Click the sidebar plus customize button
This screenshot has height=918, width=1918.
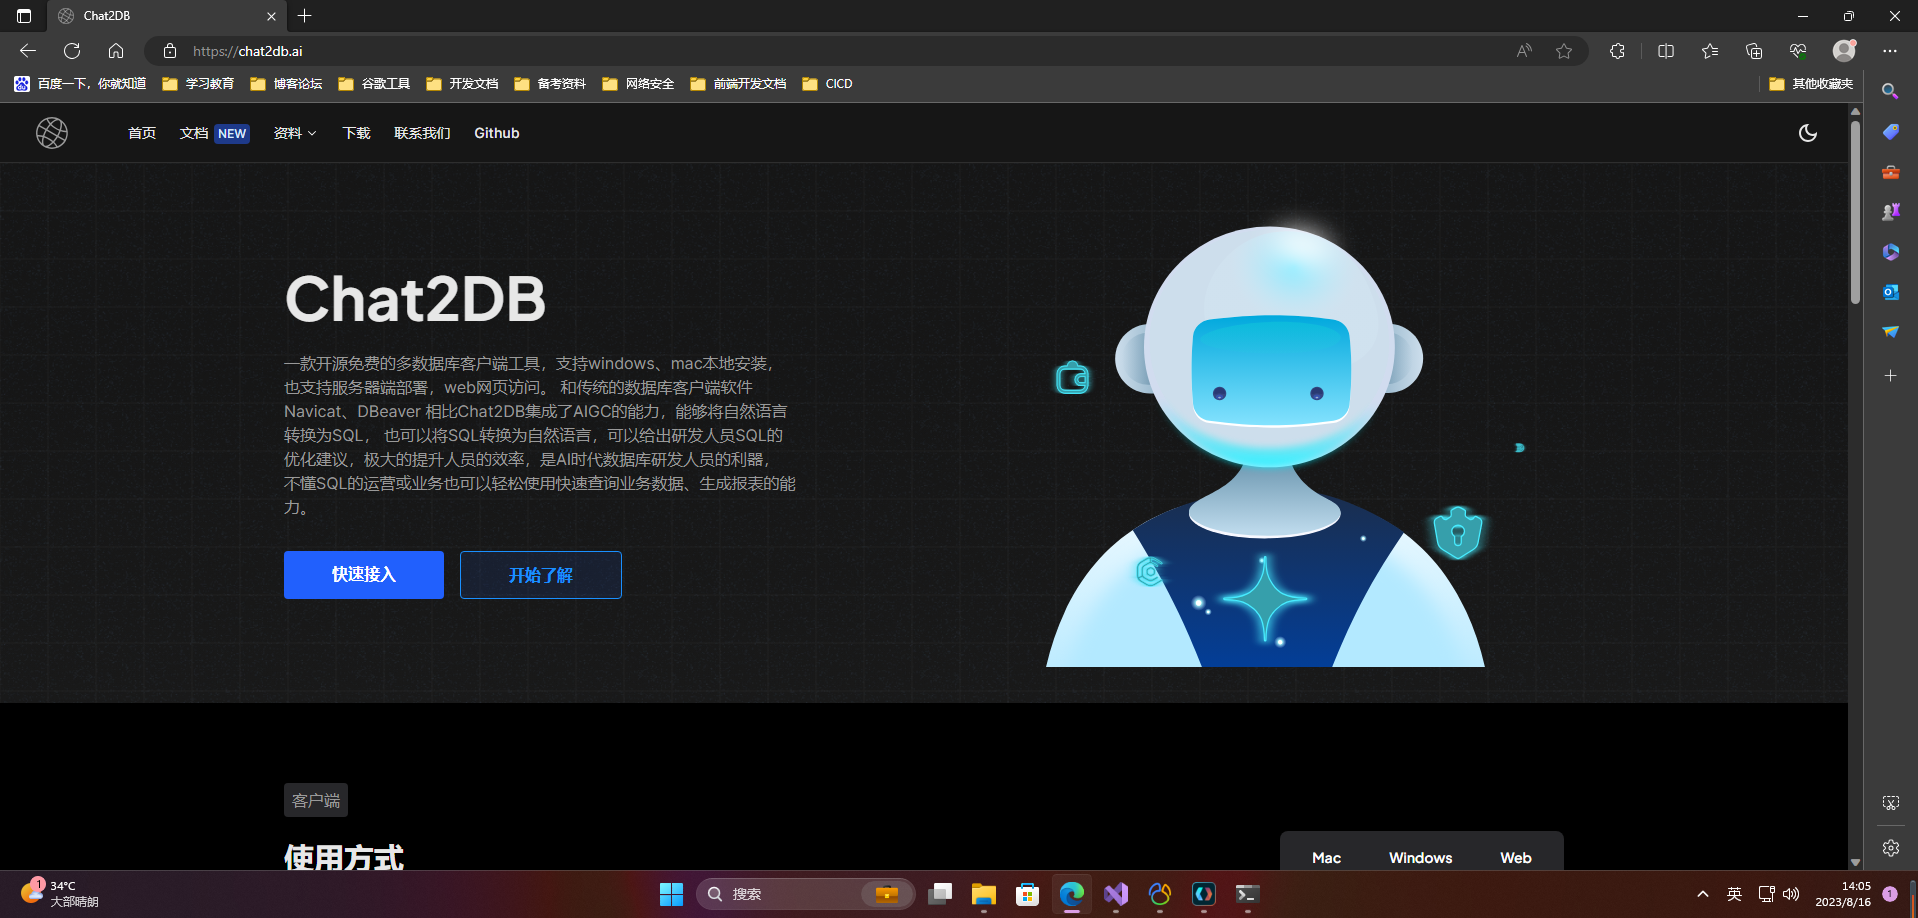1890,376
